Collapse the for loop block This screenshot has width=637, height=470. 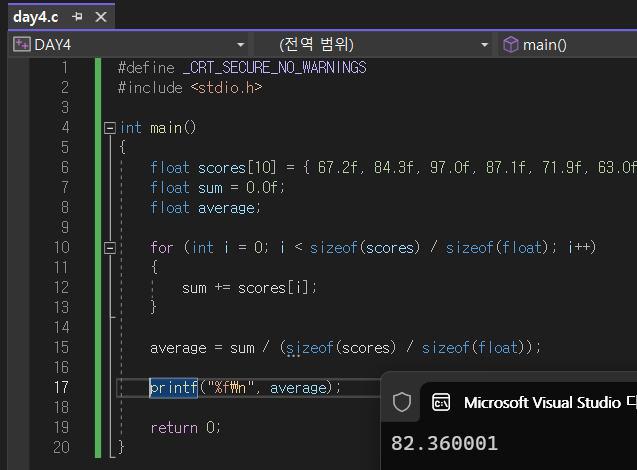click(110, 248)
